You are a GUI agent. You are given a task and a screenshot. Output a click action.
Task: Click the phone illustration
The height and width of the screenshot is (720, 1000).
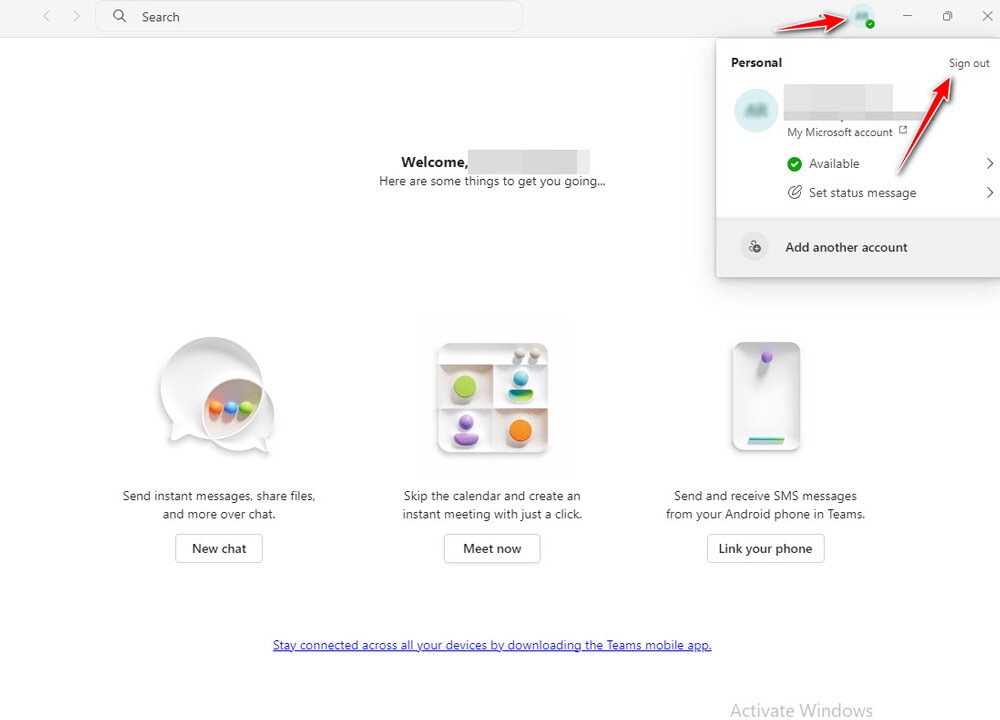coord(766,396)
